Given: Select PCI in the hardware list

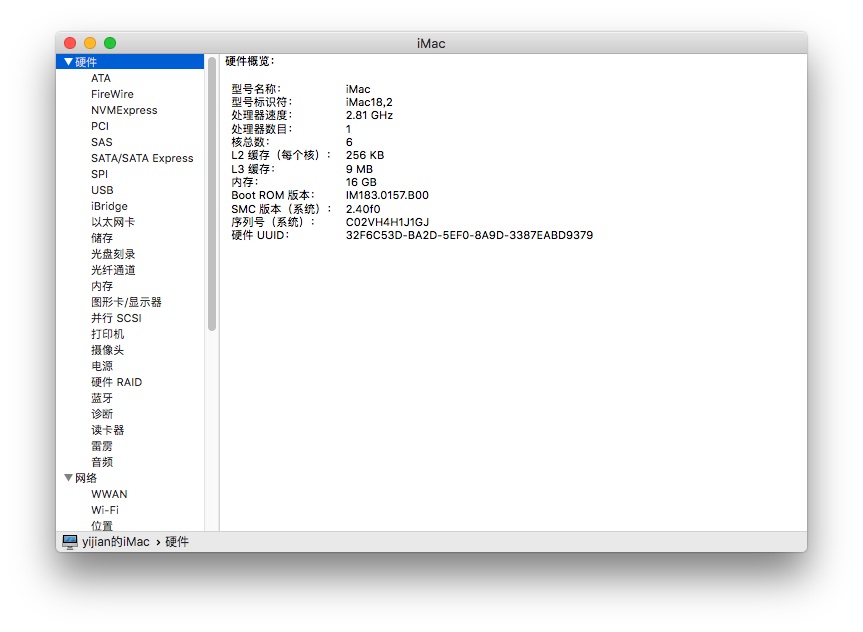Looking at the screenshot, I should [100, 126].
